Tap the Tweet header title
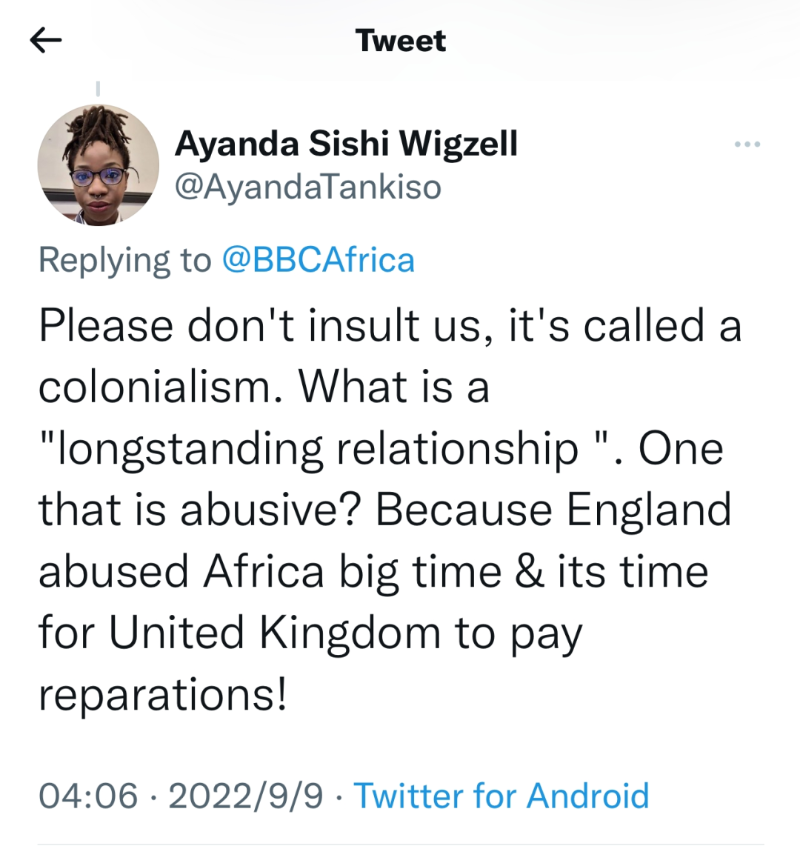Screen dimensions: 800x846 click(400, 41)
